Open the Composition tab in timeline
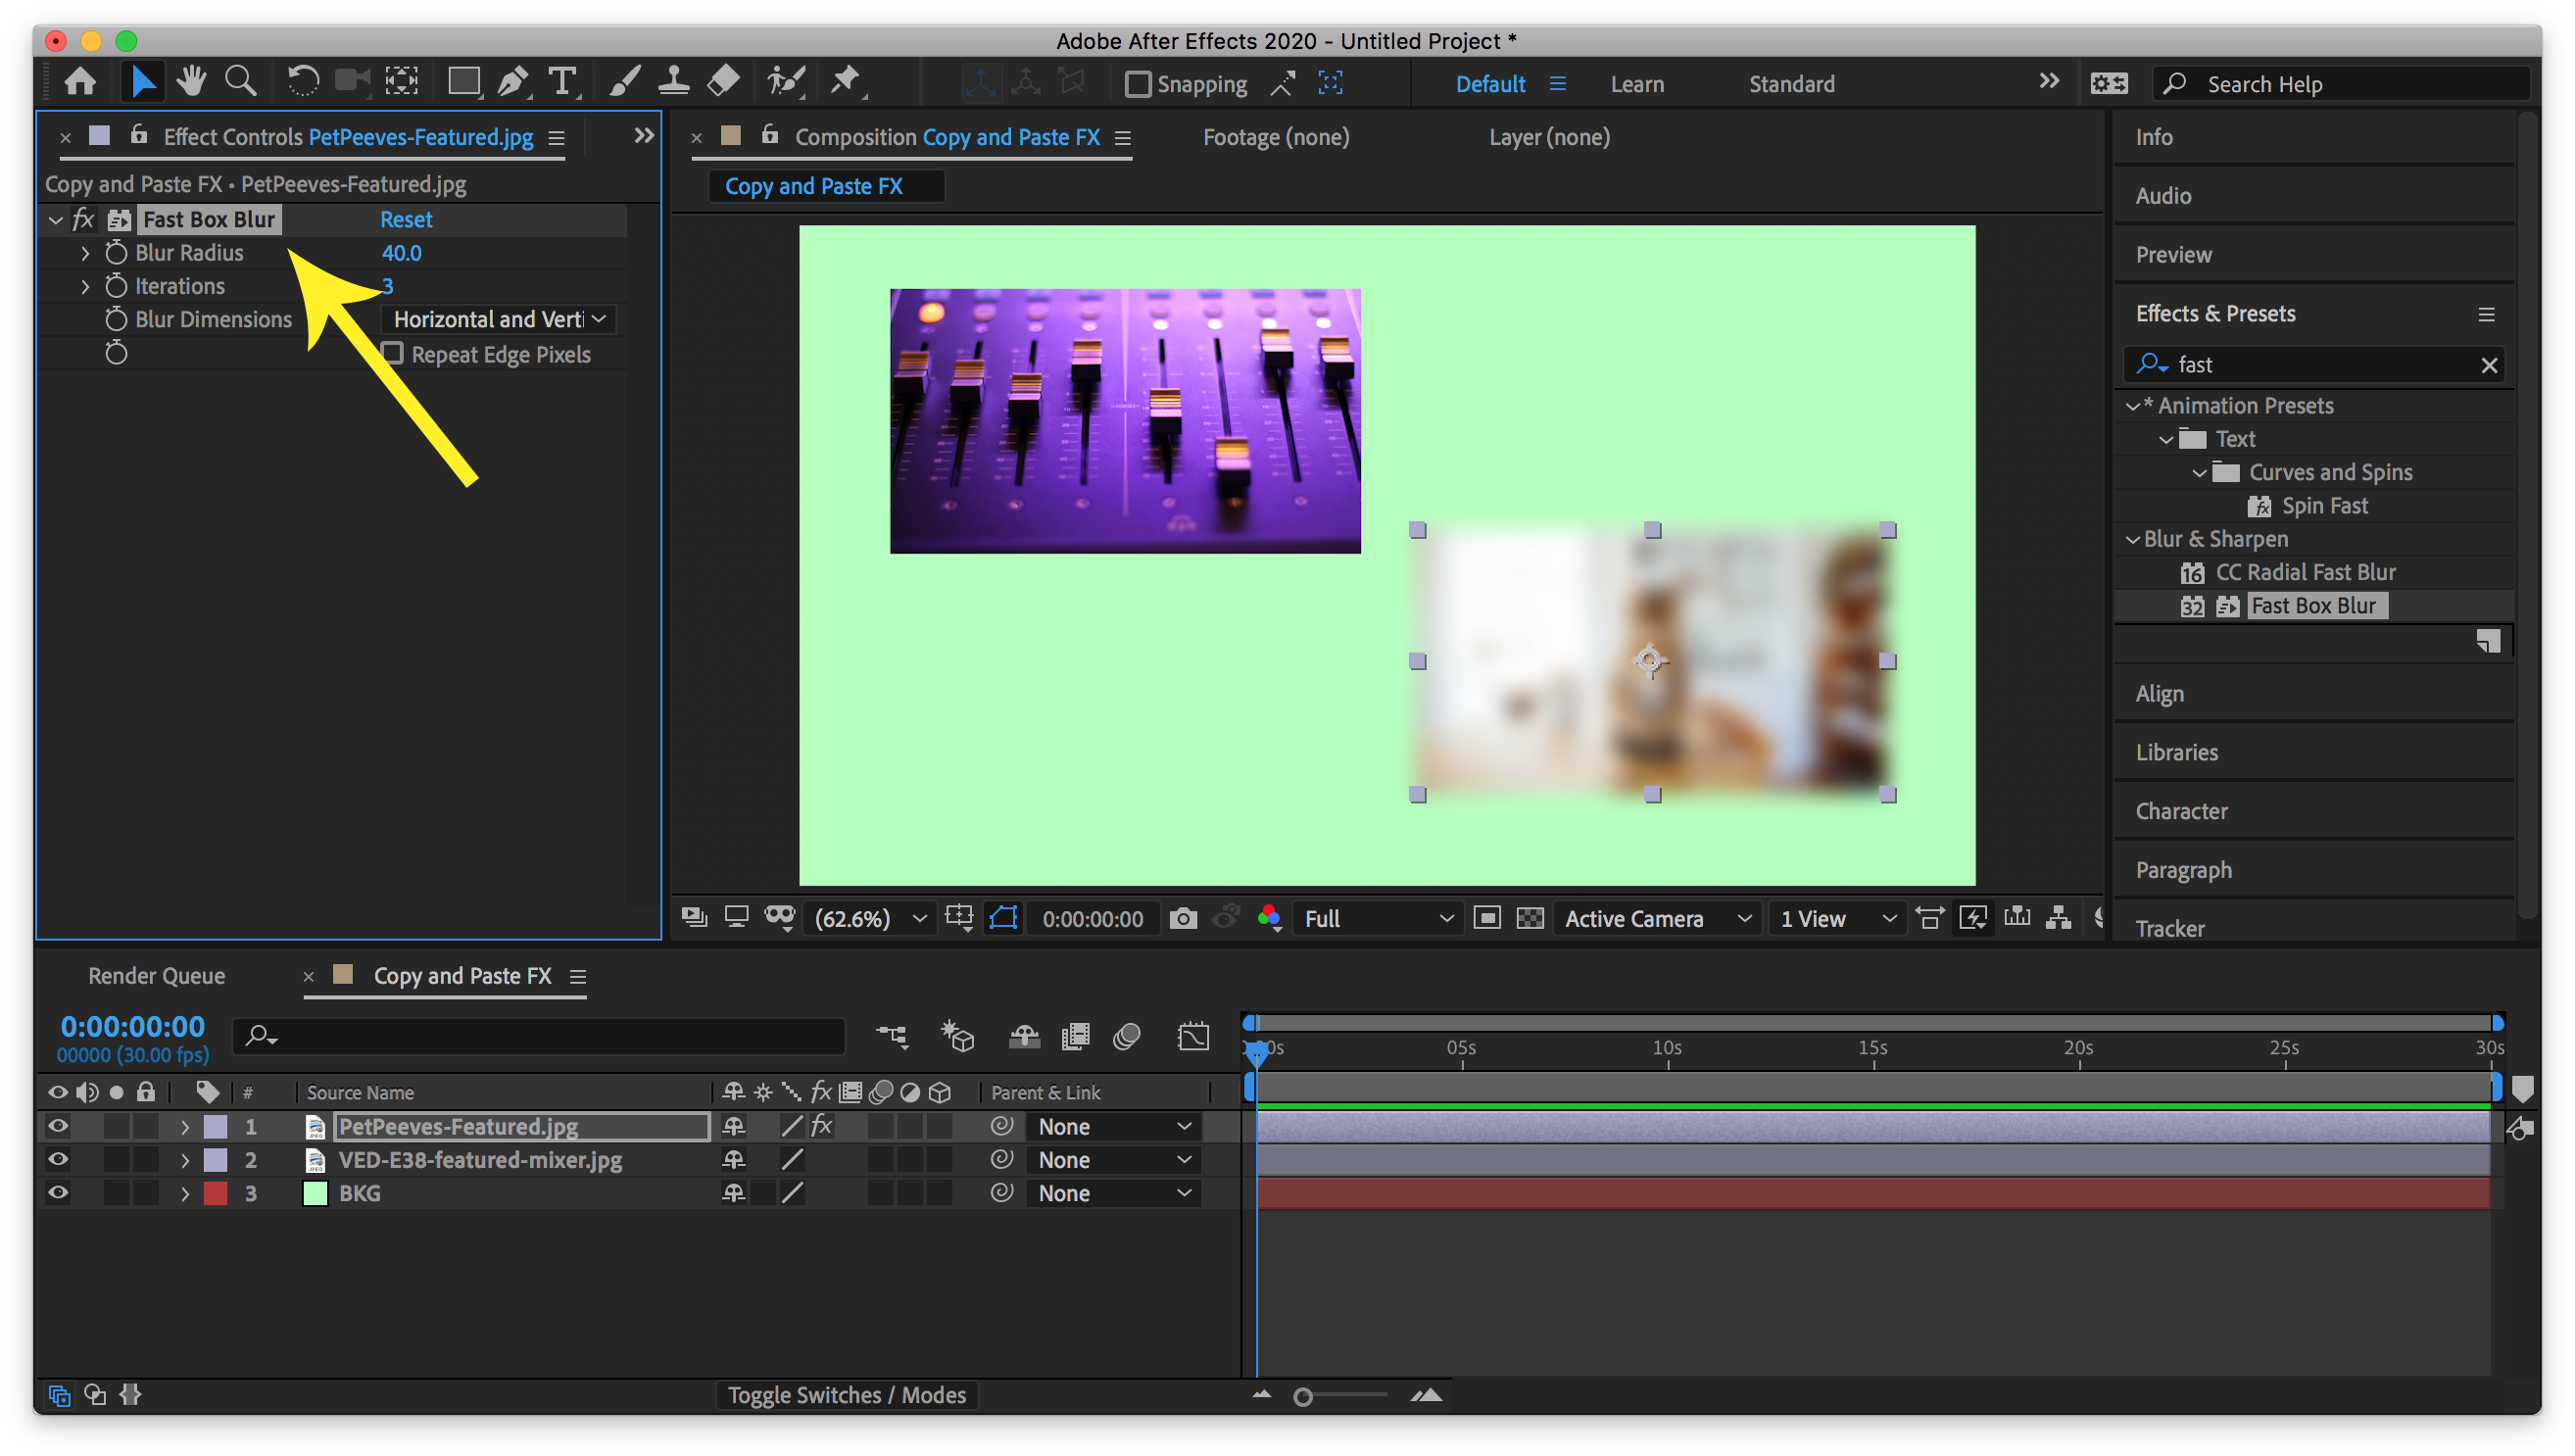This screenshot has width=2575, height=1456. 462,975
